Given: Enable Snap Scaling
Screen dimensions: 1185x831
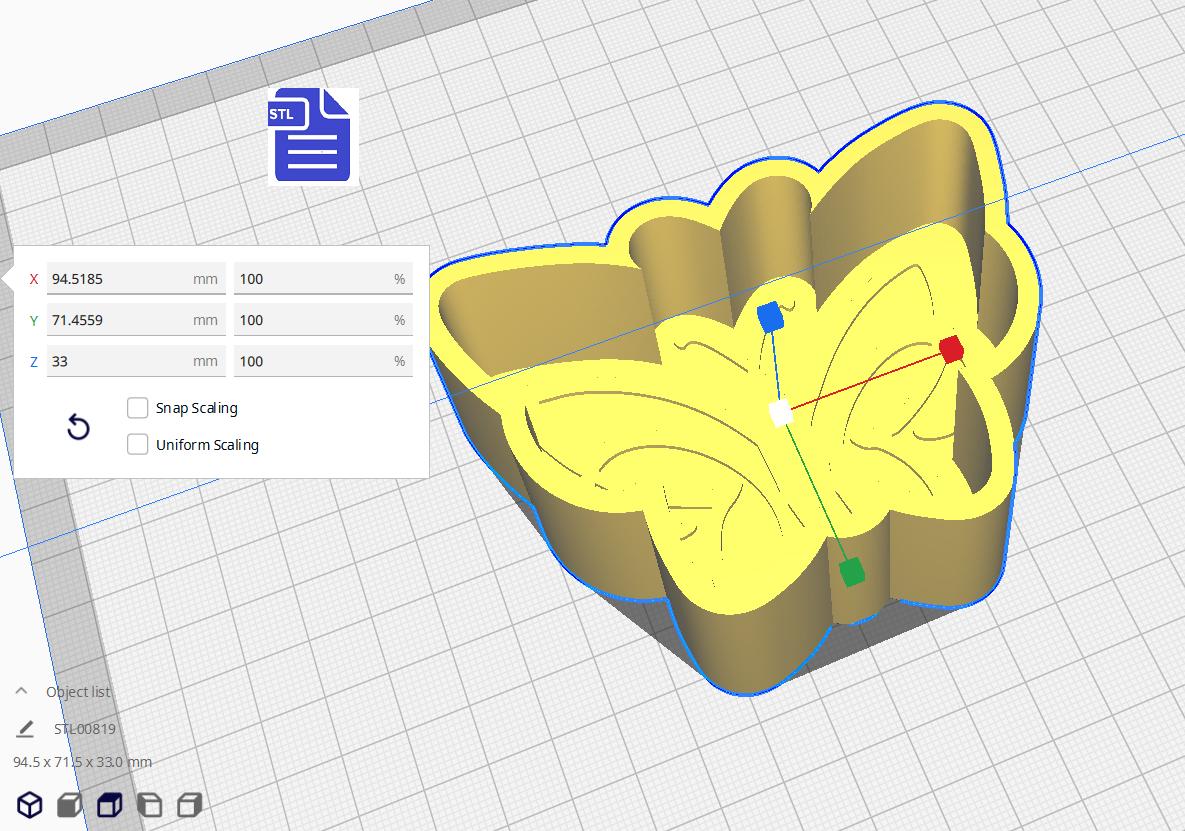Looking at the screenshot, I should point(137,407).
